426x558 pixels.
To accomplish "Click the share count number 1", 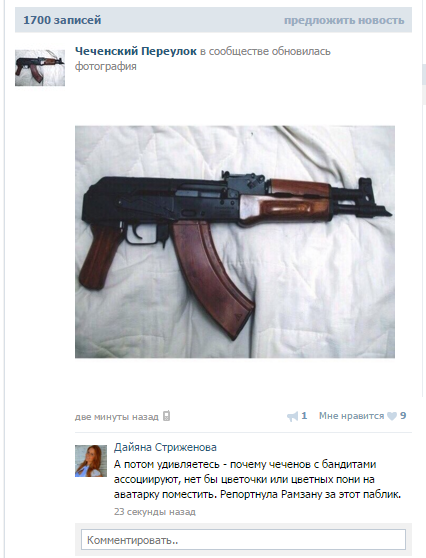I will 304,416.
